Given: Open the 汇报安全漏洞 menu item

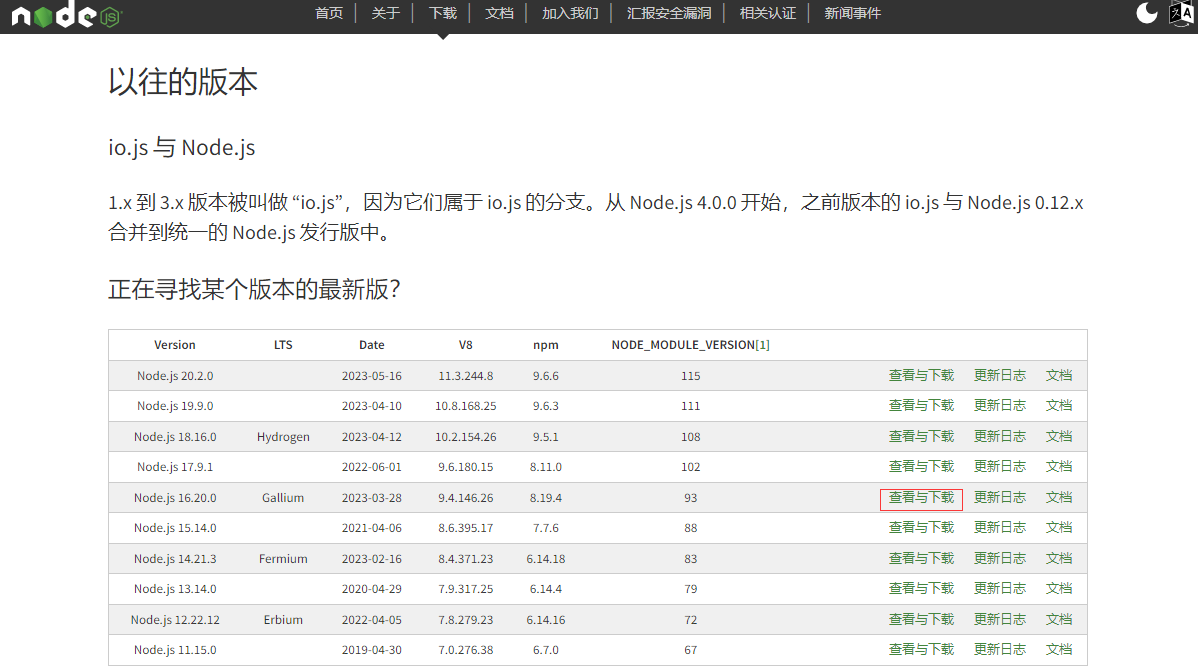Looking at the screenshot, I should coord(669,13).
